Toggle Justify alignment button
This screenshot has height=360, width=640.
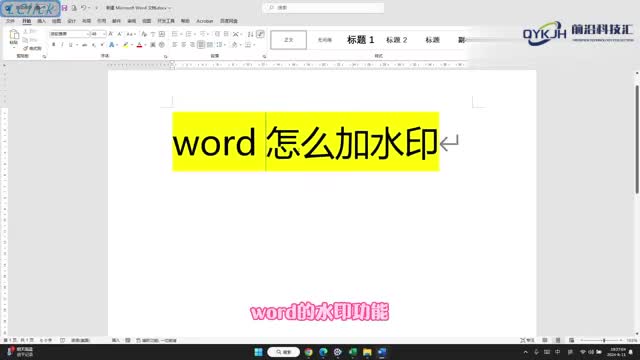pyautogui.click(x=201, y=45)
